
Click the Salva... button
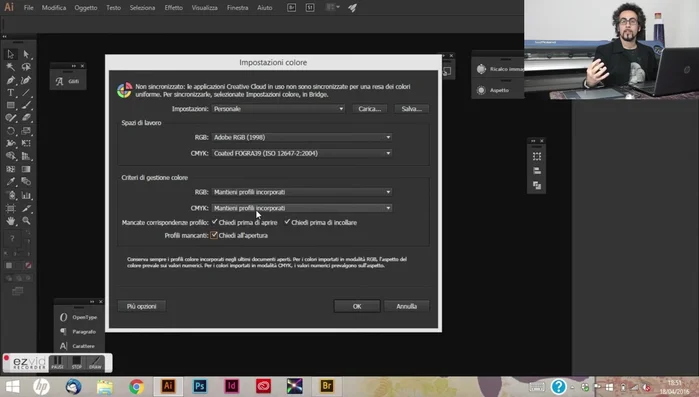click(411, 109)
